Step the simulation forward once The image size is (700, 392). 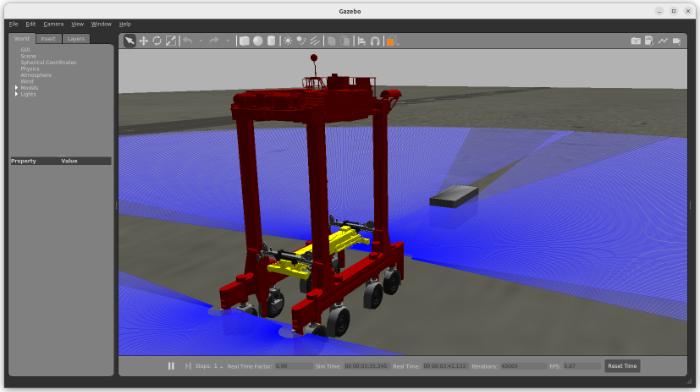click(188, 366)
